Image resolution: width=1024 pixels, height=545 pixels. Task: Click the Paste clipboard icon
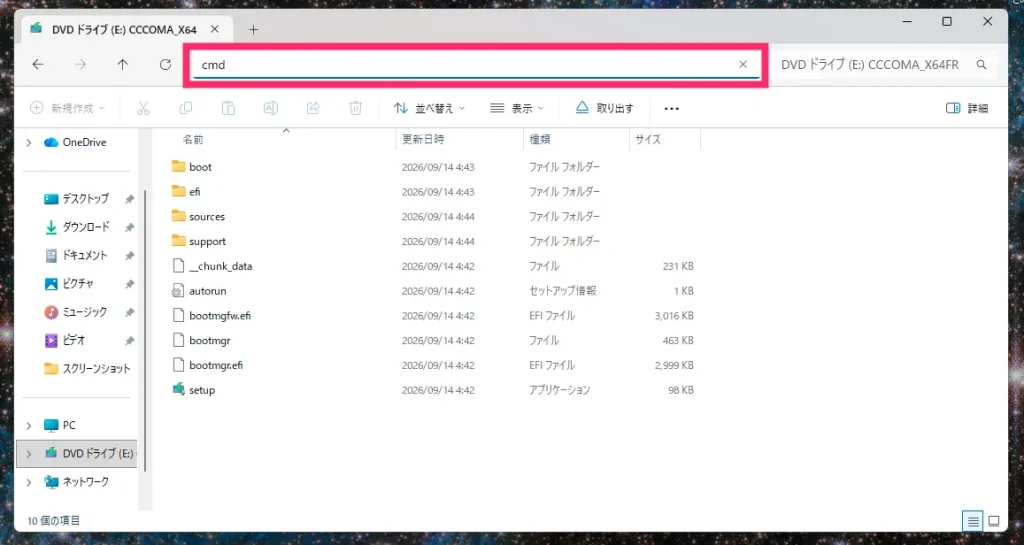pyautogui.click(x=228, y=108)
